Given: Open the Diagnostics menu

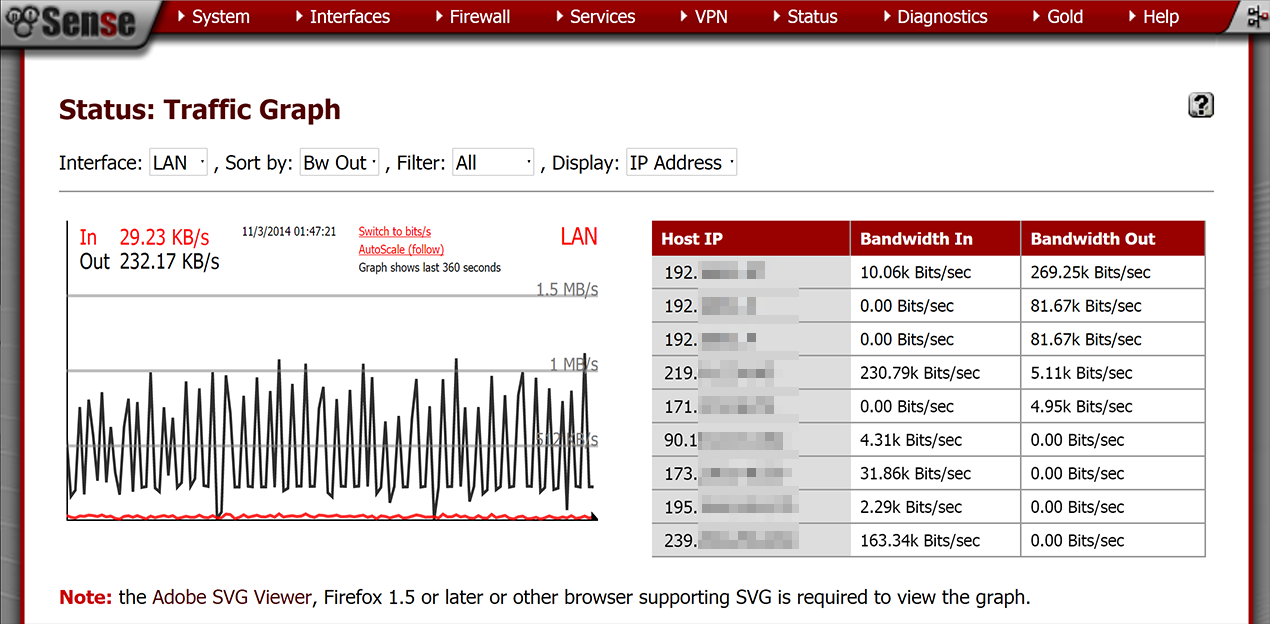Looking at the screenshot, I should (935, 17).
